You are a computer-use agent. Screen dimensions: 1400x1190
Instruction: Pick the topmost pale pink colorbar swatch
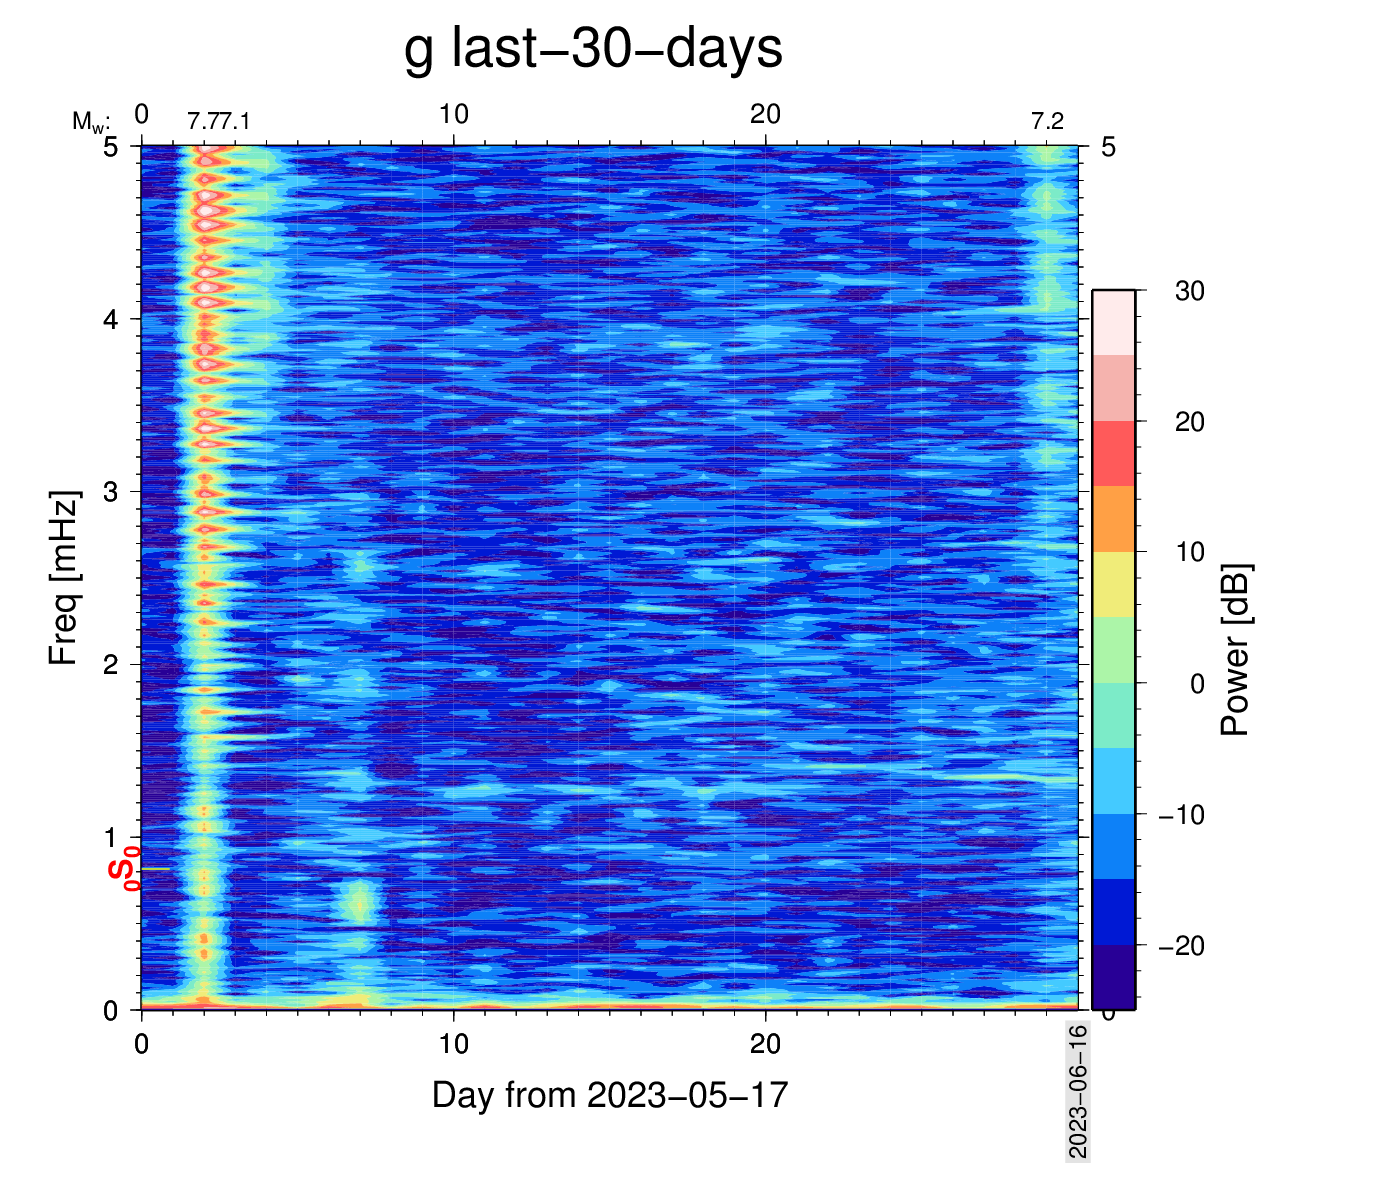pyautogui.click(x=1113, y=322)
